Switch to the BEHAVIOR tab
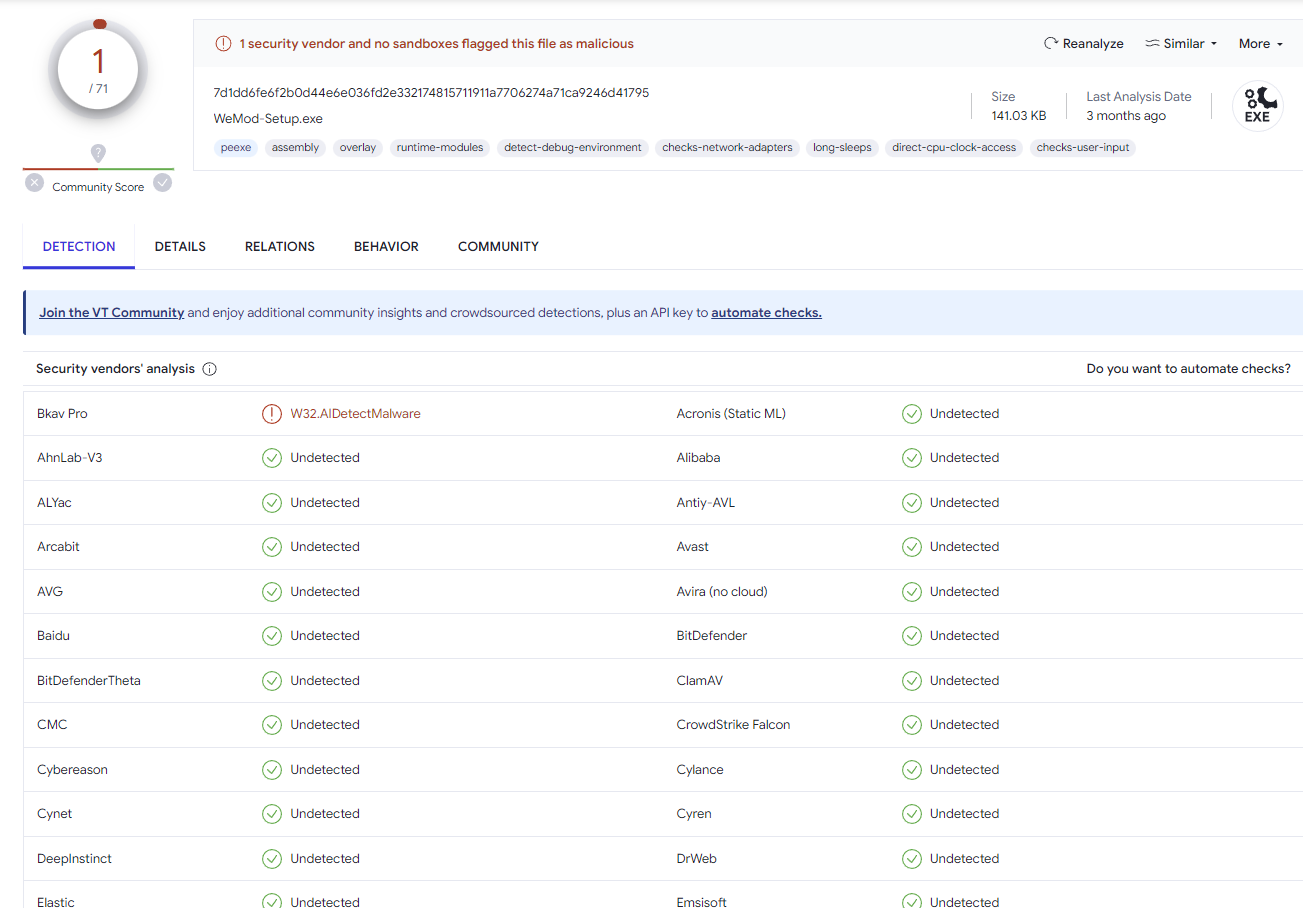1303x908 pixels. [x=386, y=246]
